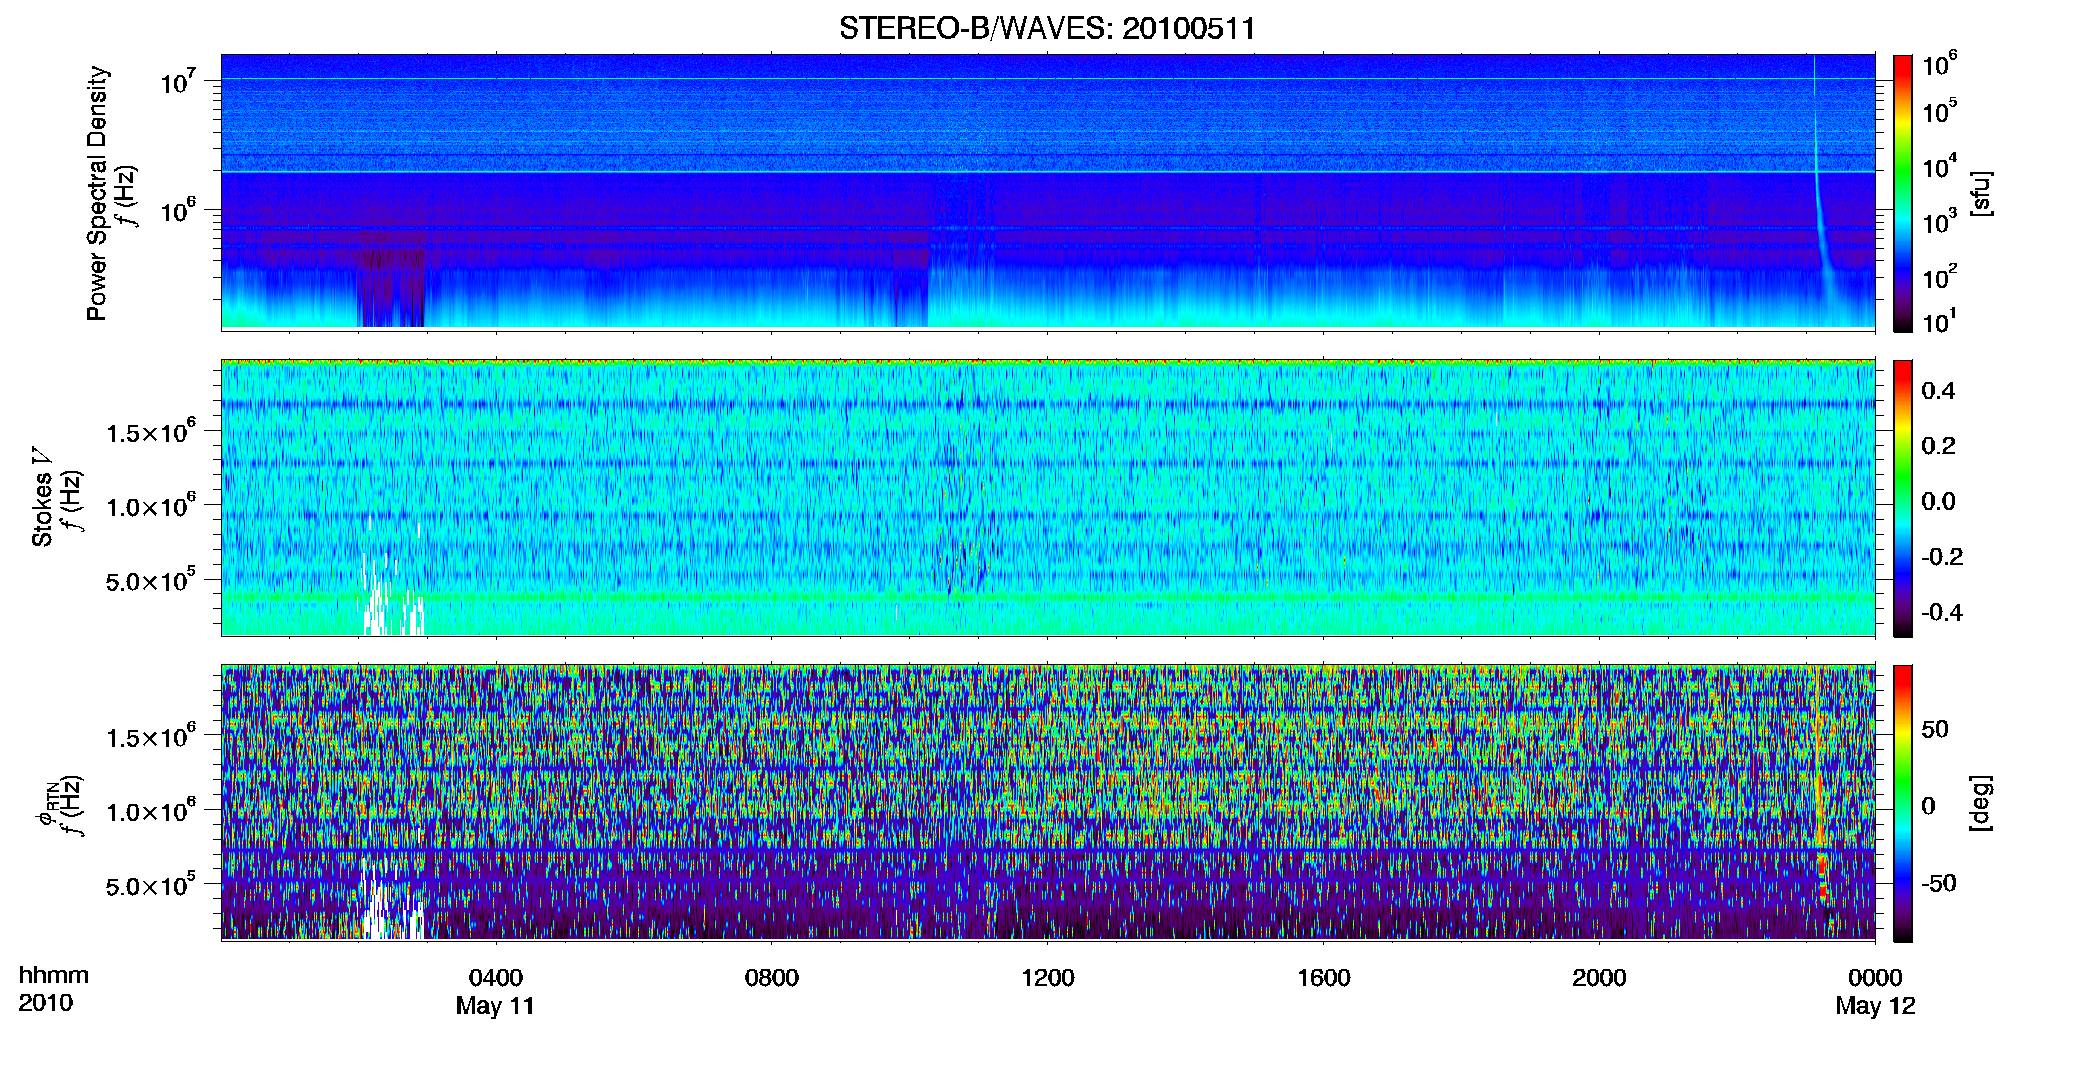Click the "[deg]" units label
Image resolution: width=2096 pixels, height=1080 pixels.
point(1981,803)
